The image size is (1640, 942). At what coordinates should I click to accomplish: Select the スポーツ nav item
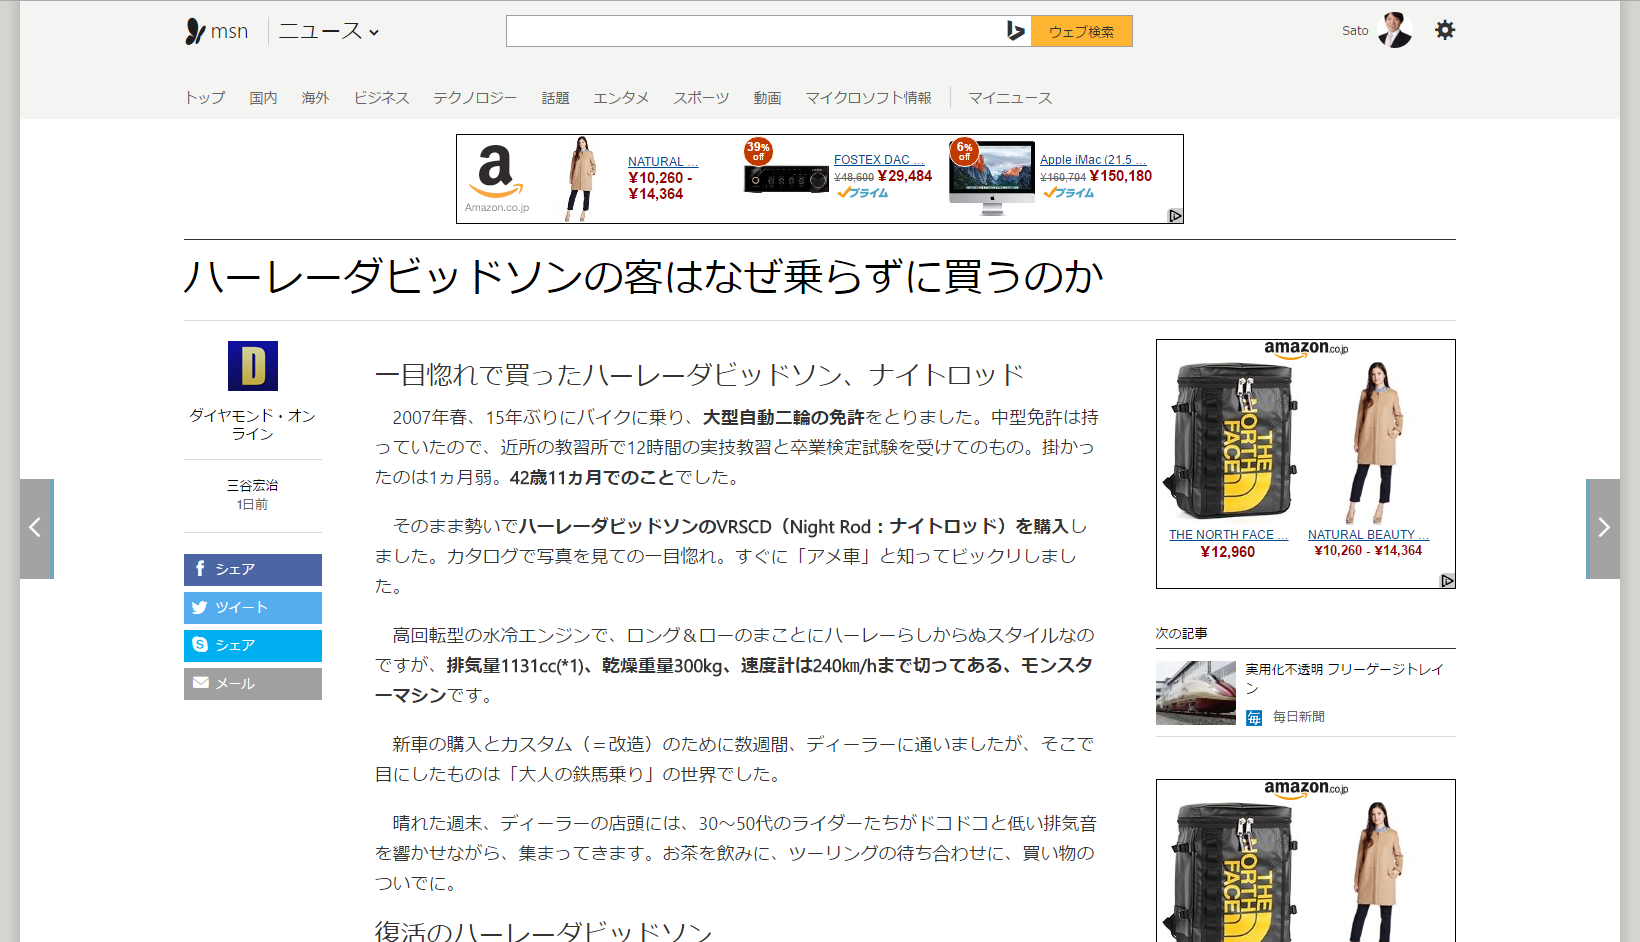tap(701, 97)
